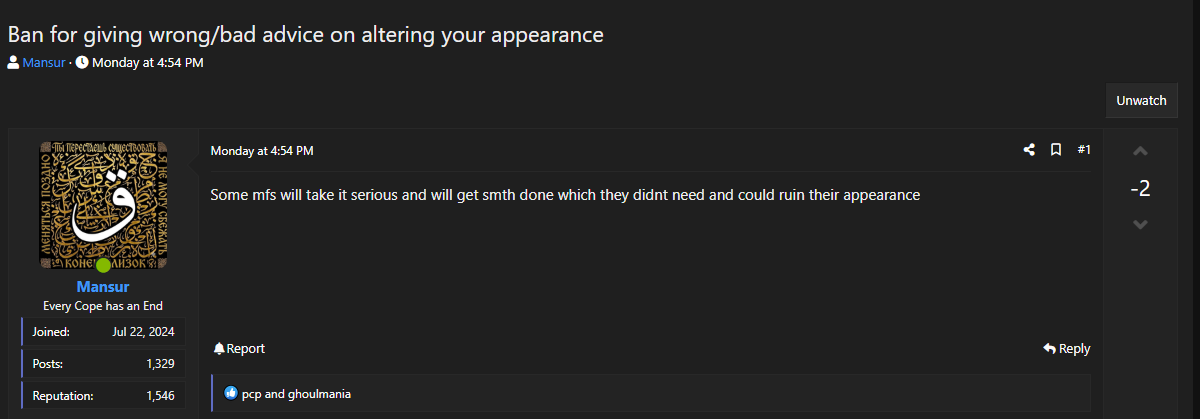1200x419 pixels.
Task: Click the Mansur username under the avatar
Action: pos(103,287)
